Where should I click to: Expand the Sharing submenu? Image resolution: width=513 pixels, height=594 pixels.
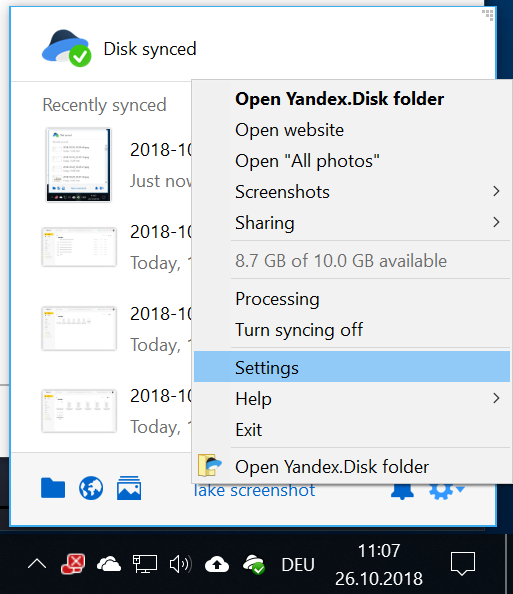point(352,223)
